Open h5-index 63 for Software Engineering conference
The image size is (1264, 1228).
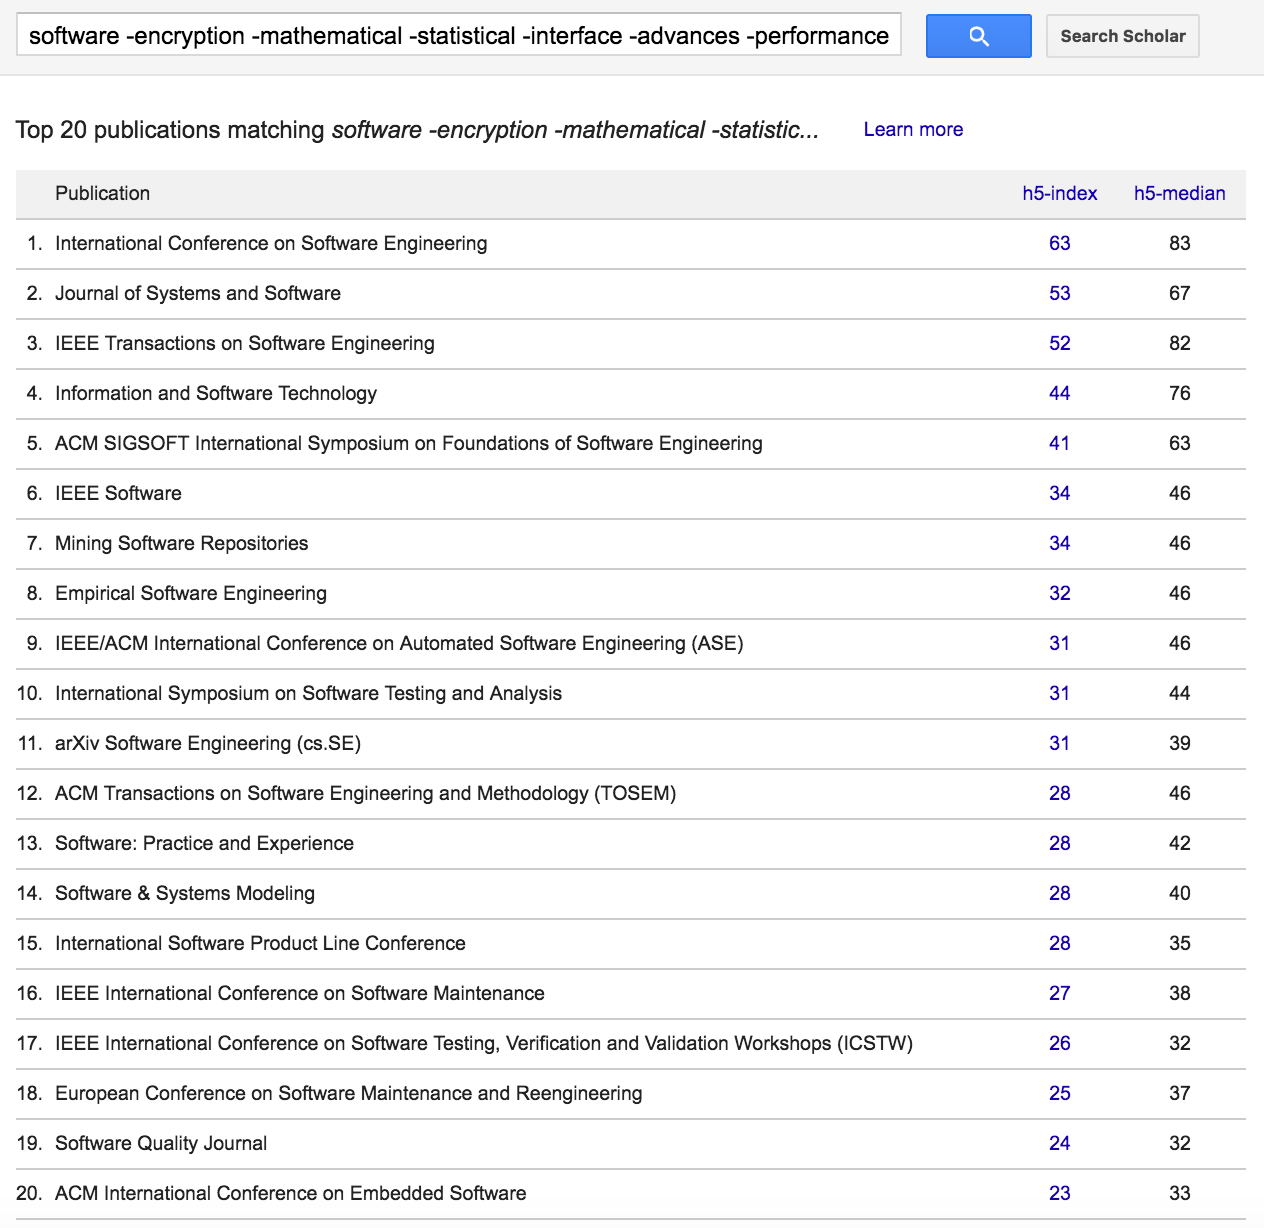click(1059, 243)
